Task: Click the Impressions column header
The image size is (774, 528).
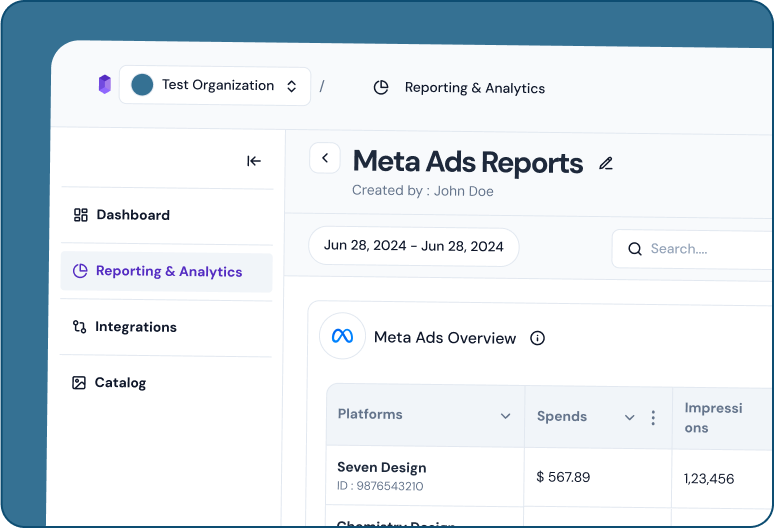Action: (723, 418)
